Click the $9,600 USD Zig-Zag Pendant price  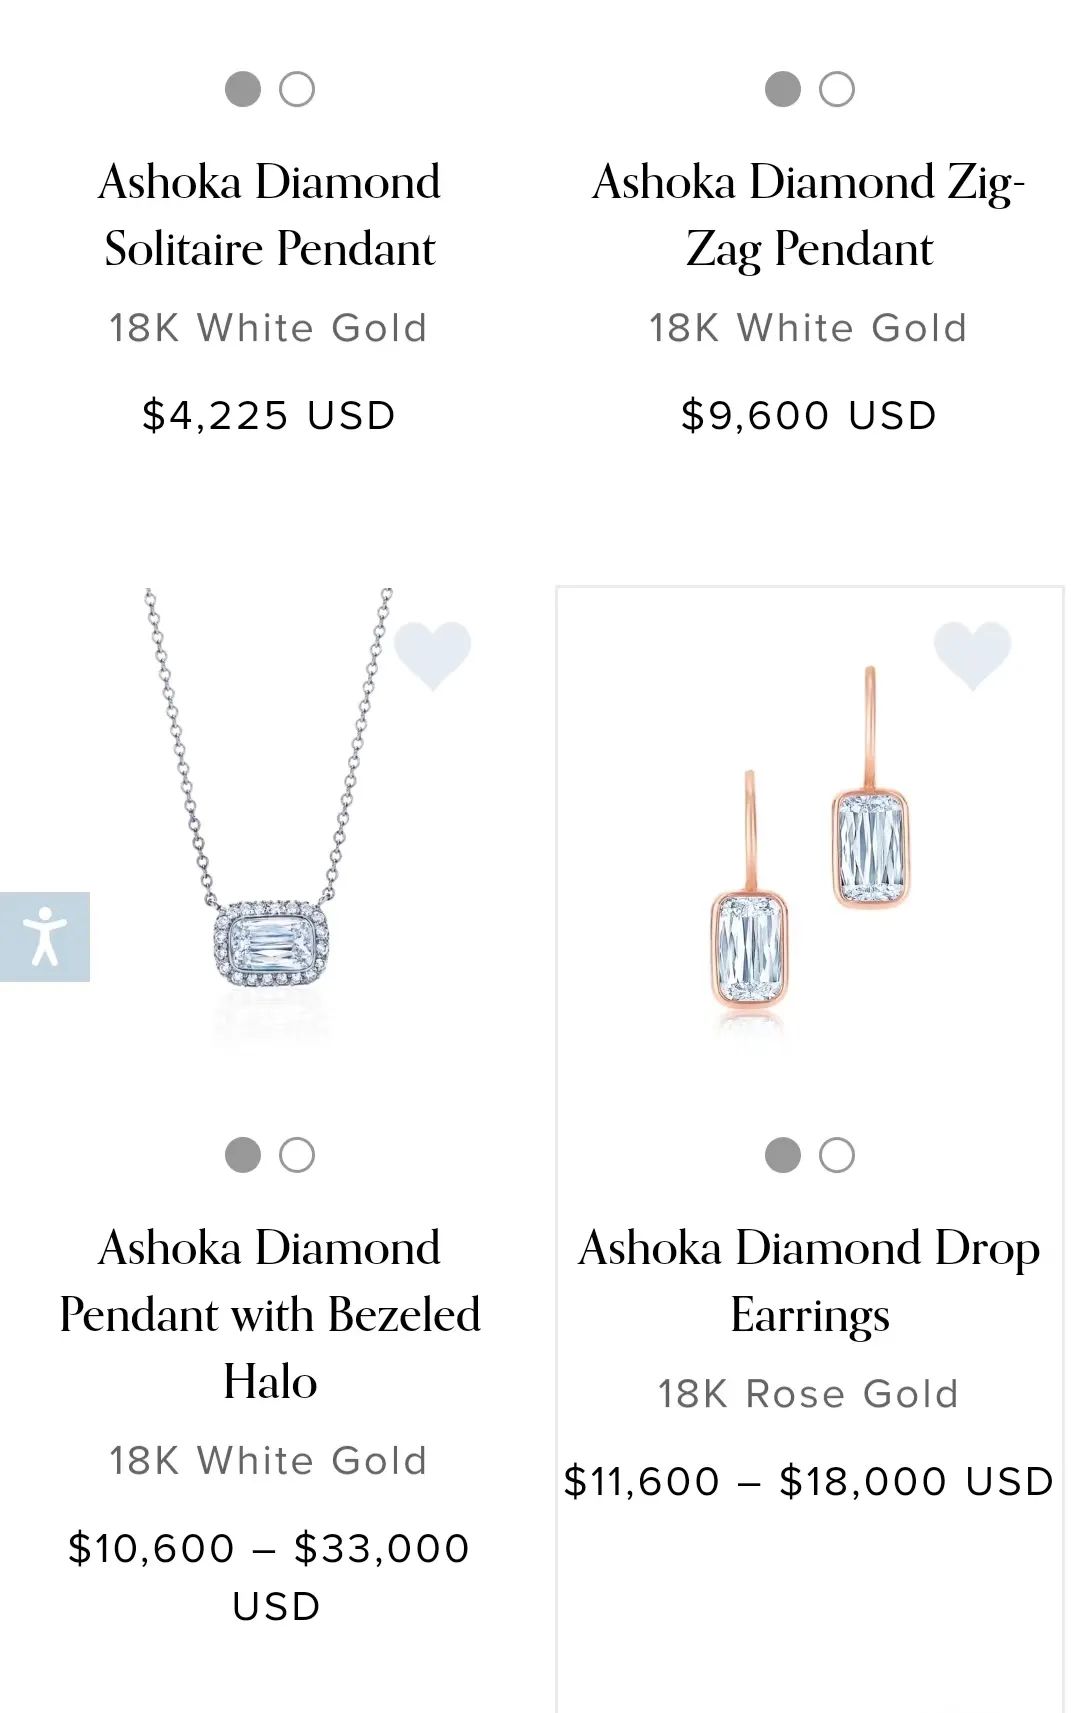(809, 415)
